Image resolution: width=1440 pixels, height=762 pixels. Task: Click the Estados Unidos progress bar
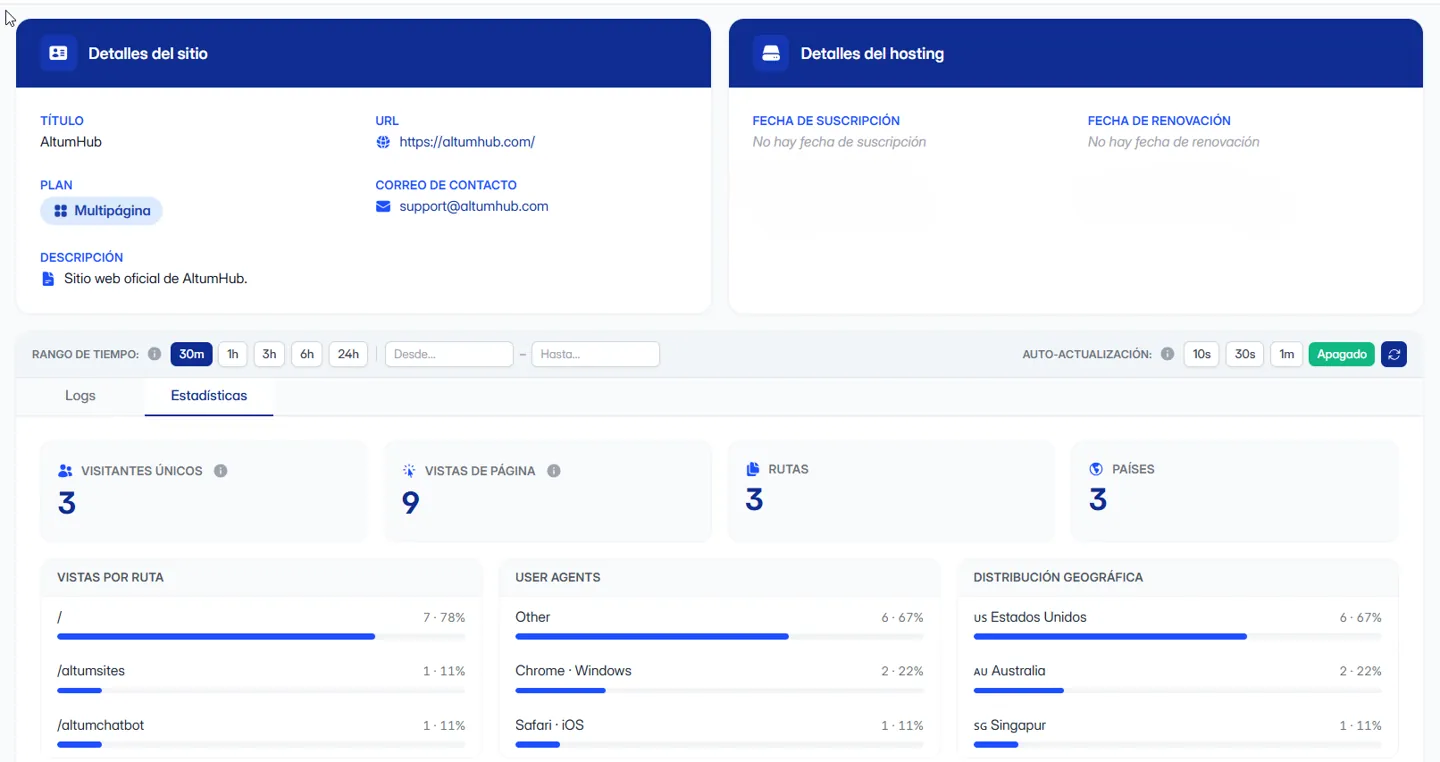[1178, 636]
